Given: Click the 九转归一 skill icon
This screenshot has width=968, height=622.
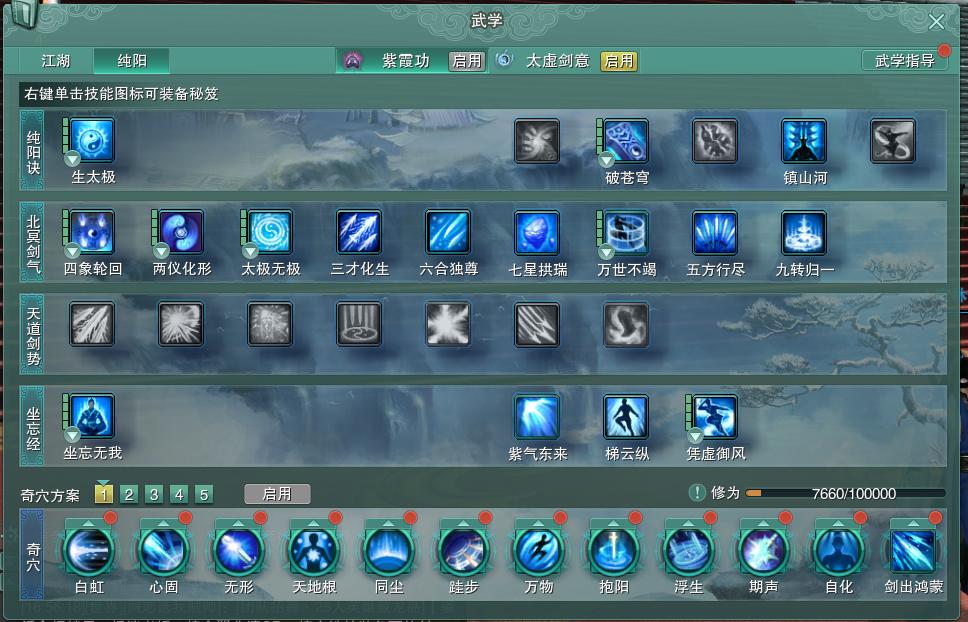Looking at the screenshot, I should point(803,233).
